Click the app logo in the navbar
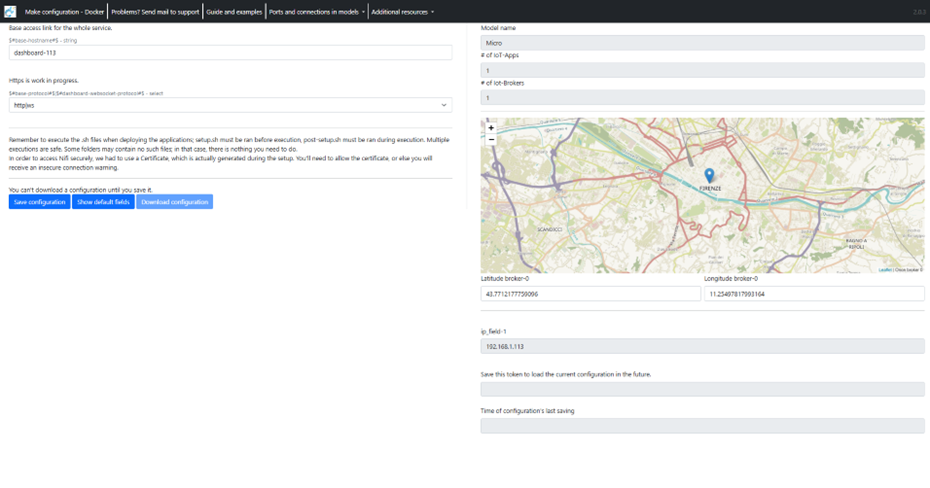The width and height of the screenshot is (930, 488). pyautogui.click(x=10, y=11)
